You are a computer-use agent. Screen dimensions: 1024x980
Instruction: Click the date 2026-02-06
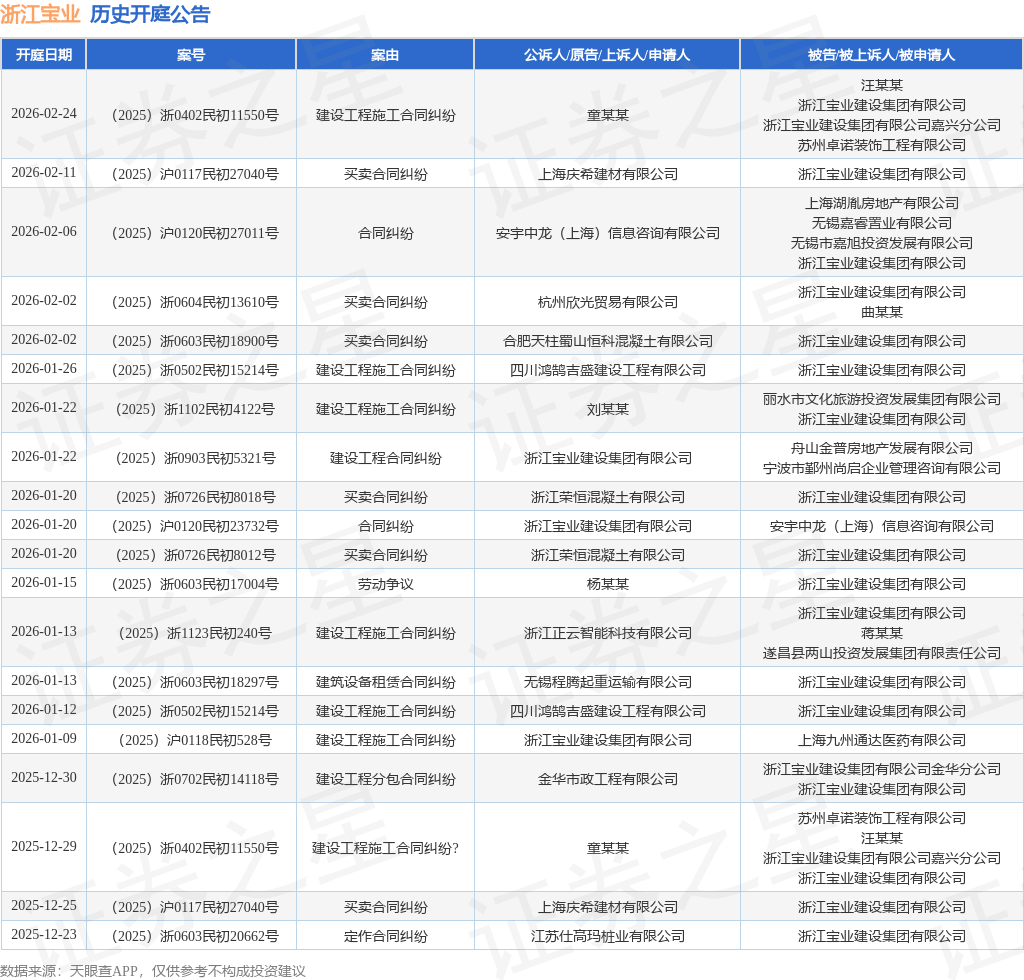click(44, 232)
